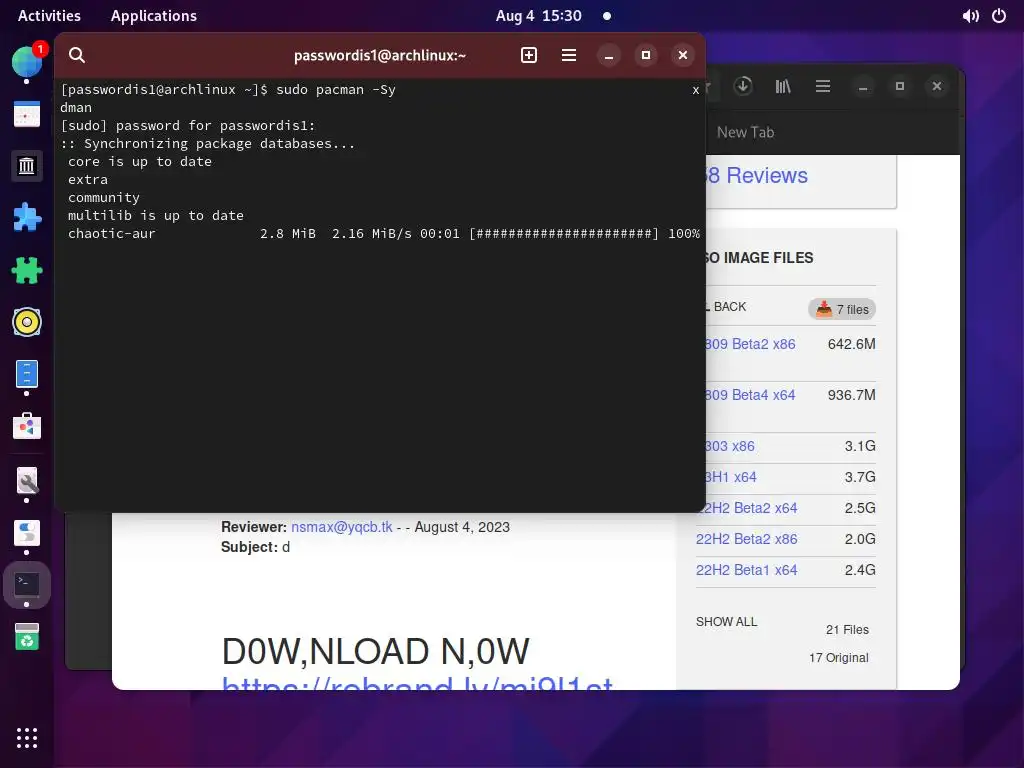Download 22H2 Beta1 x64 file
This screenshot has width=1024, height=768.
[x=746, y=570]
